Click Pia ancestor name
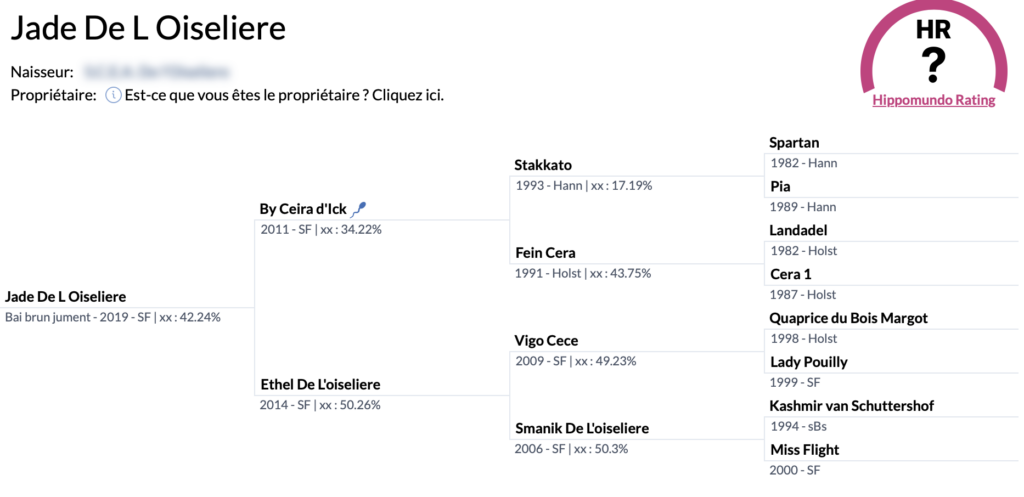This screenshot has width=1024, height=497. point(780,186)
